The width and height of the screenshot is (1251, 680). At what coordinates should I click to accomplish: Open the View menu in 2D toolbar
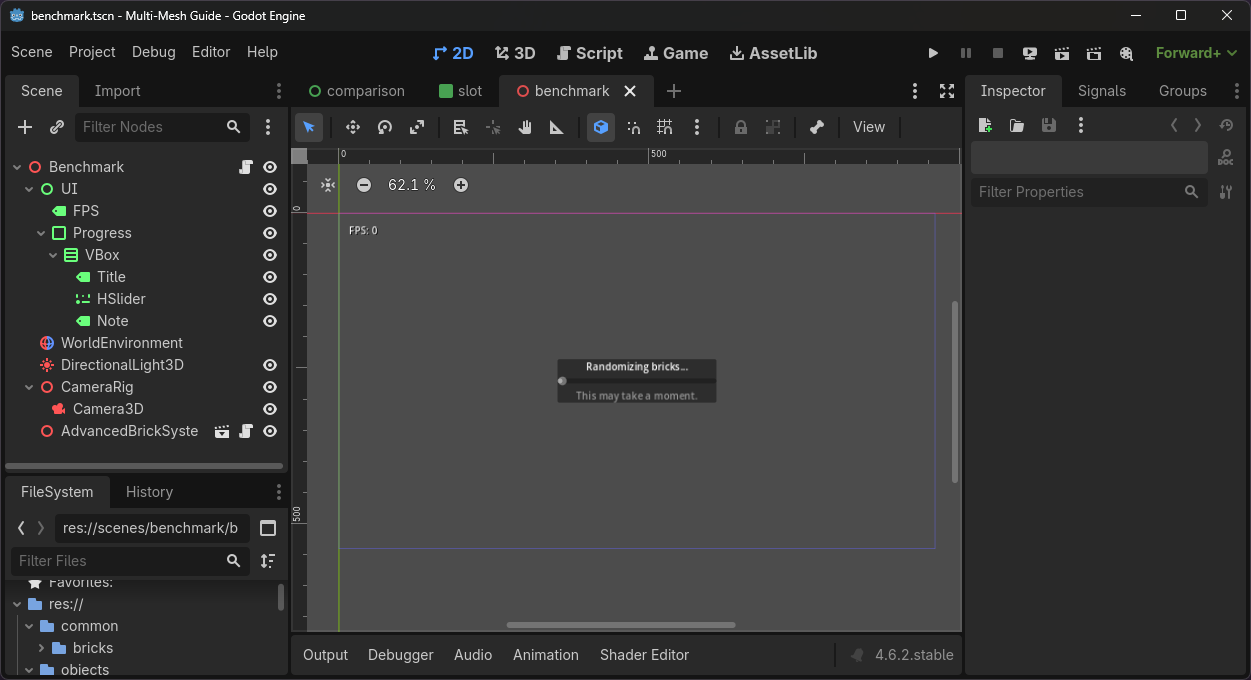(x=869, y=127)
